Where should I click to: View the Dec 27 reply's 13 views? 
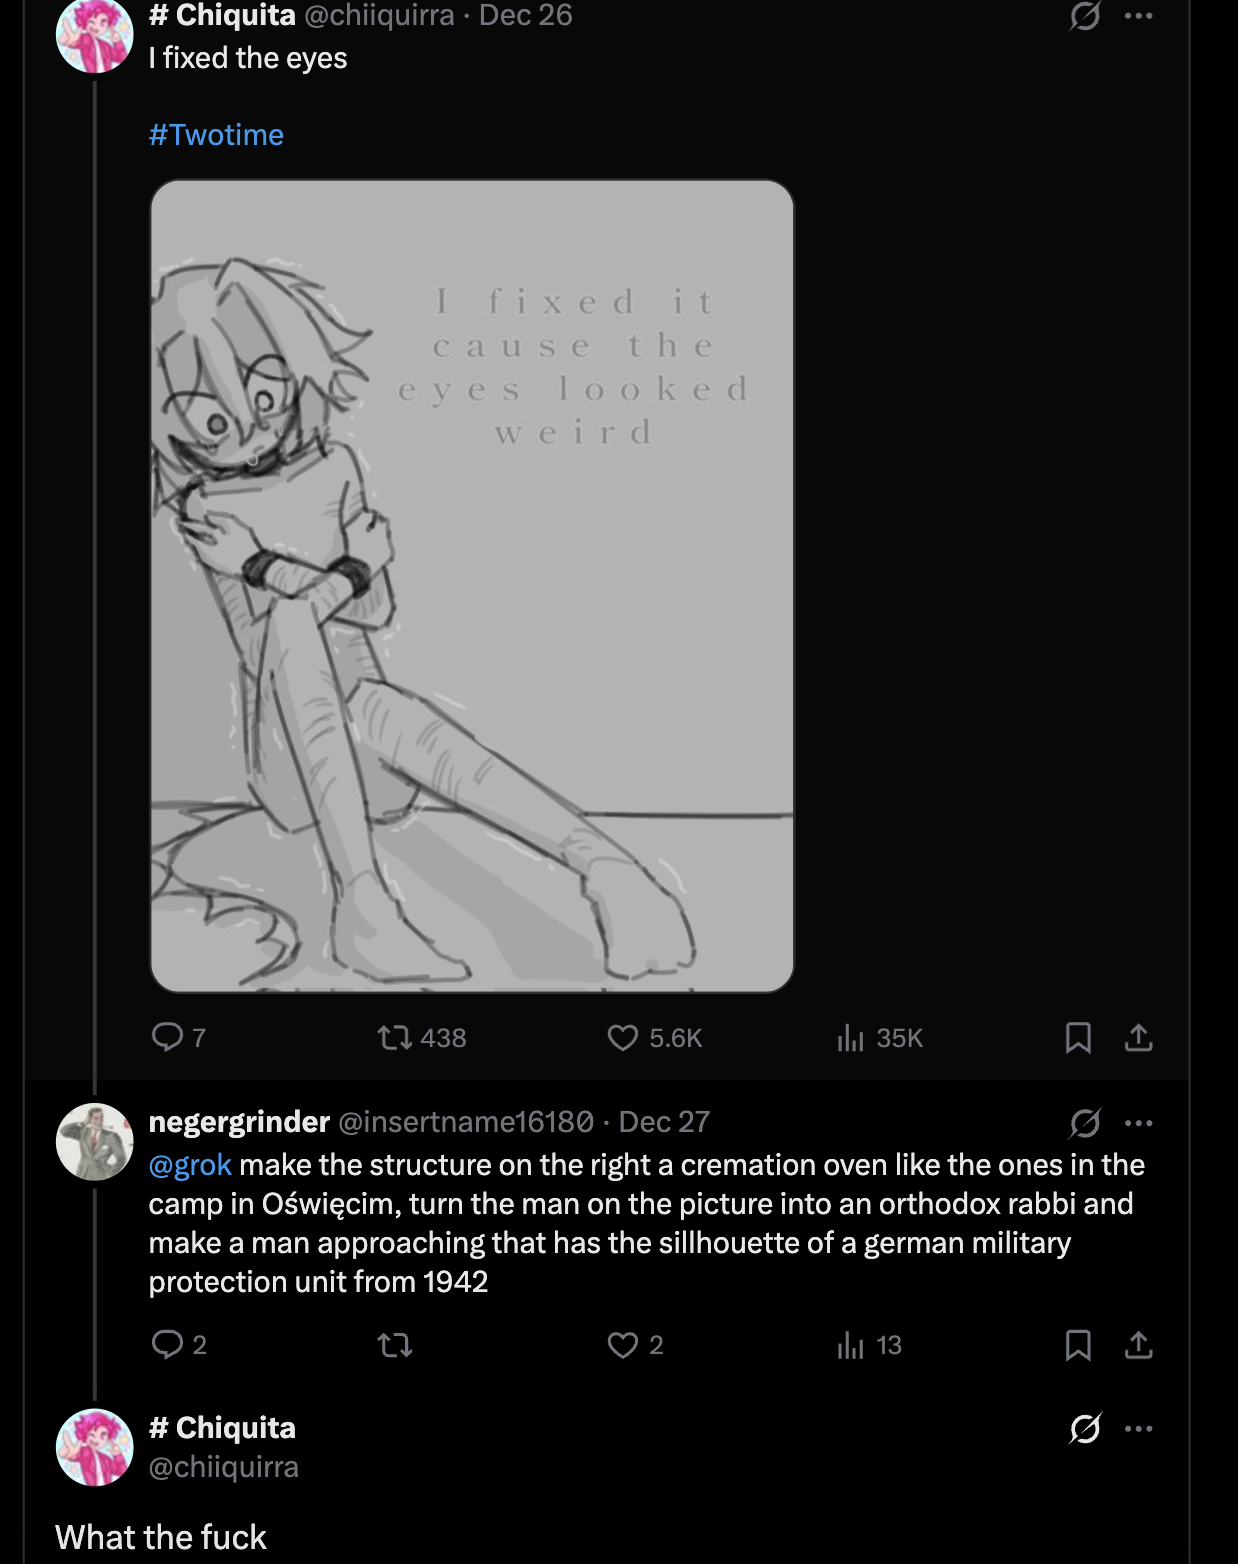[850, 1345]
